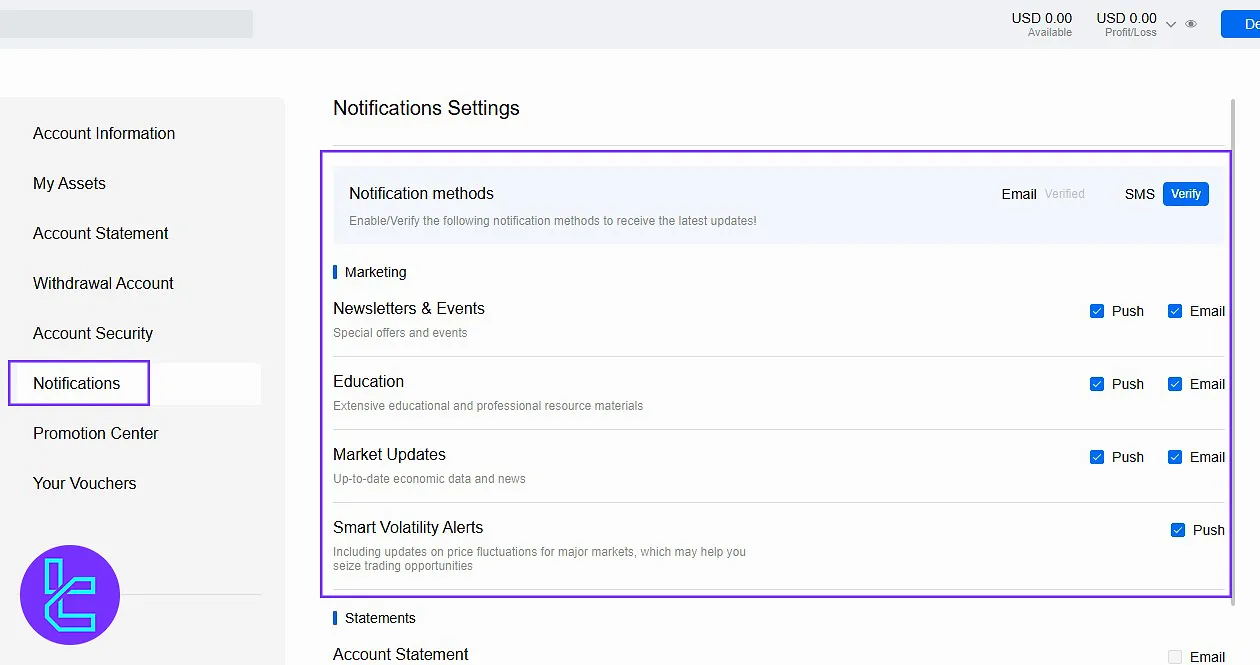This screenshot has height=665, width=1260.
Task: Open Account Information menu item
Action: point(104,133)
